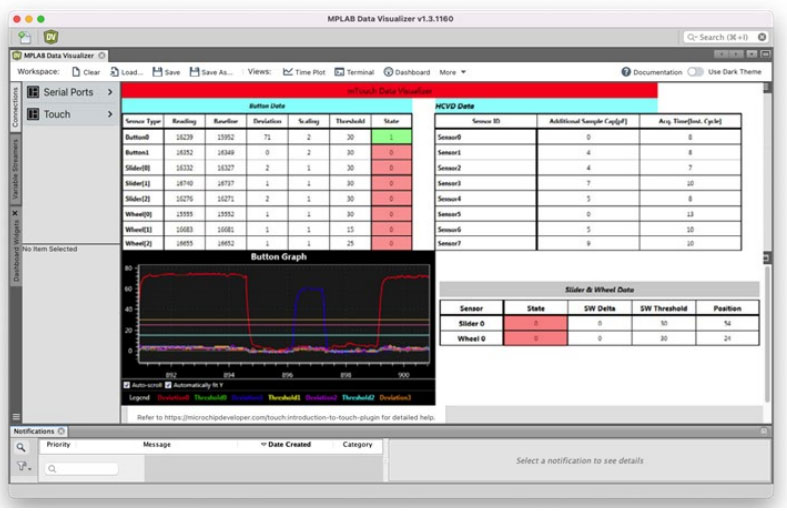Click the maximize panel icon at top right
Viewport: 787px width, 511px height.
pyautogui.click(x=765, y=54)
